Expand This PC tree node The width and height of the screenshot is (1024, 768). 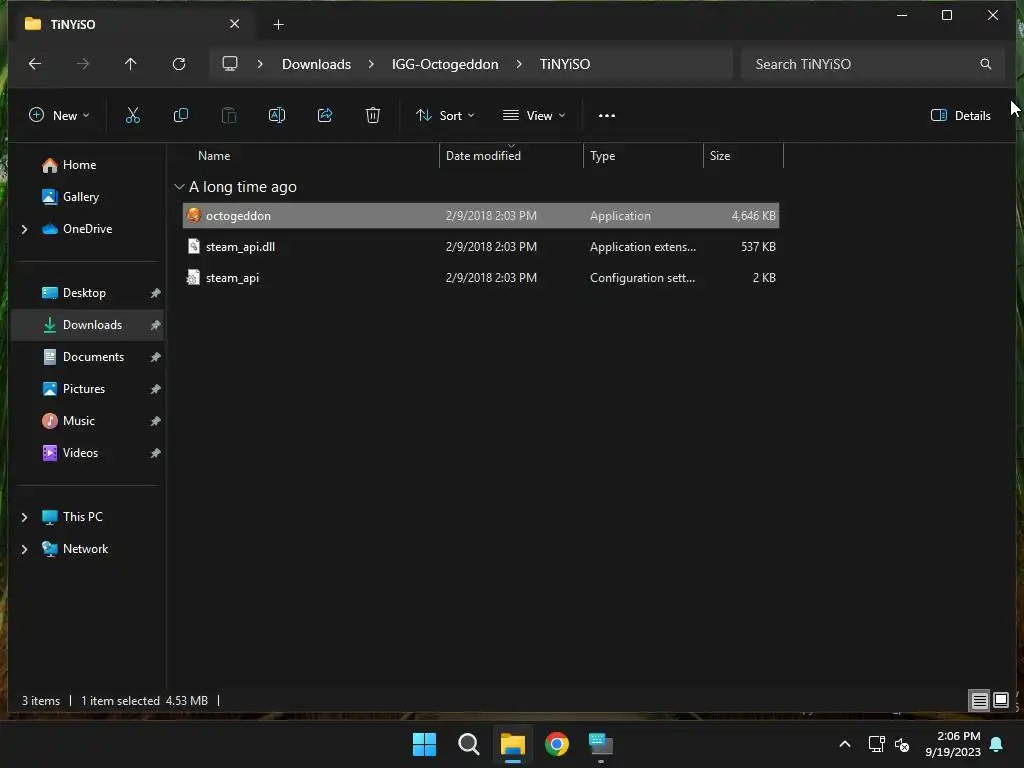[24, 517]
